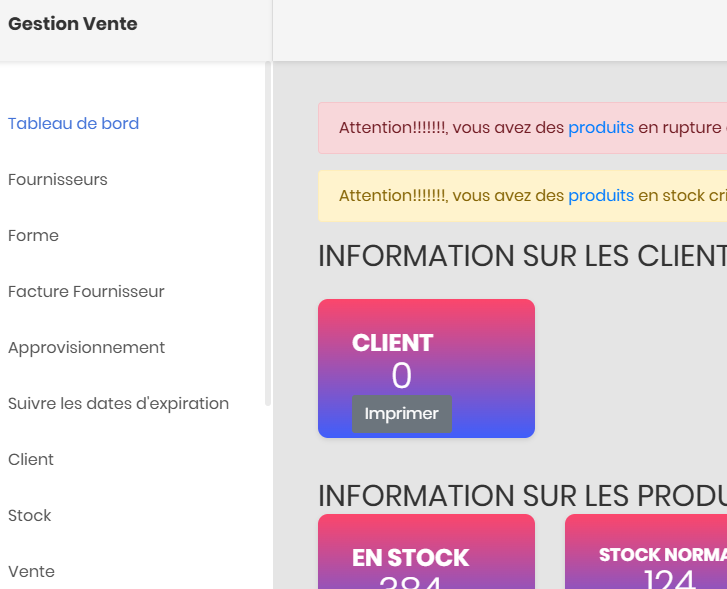This screenshot has height=589, width=727.
Task: Follow the produits link in the yellow alert
Action: pos(601,196)
